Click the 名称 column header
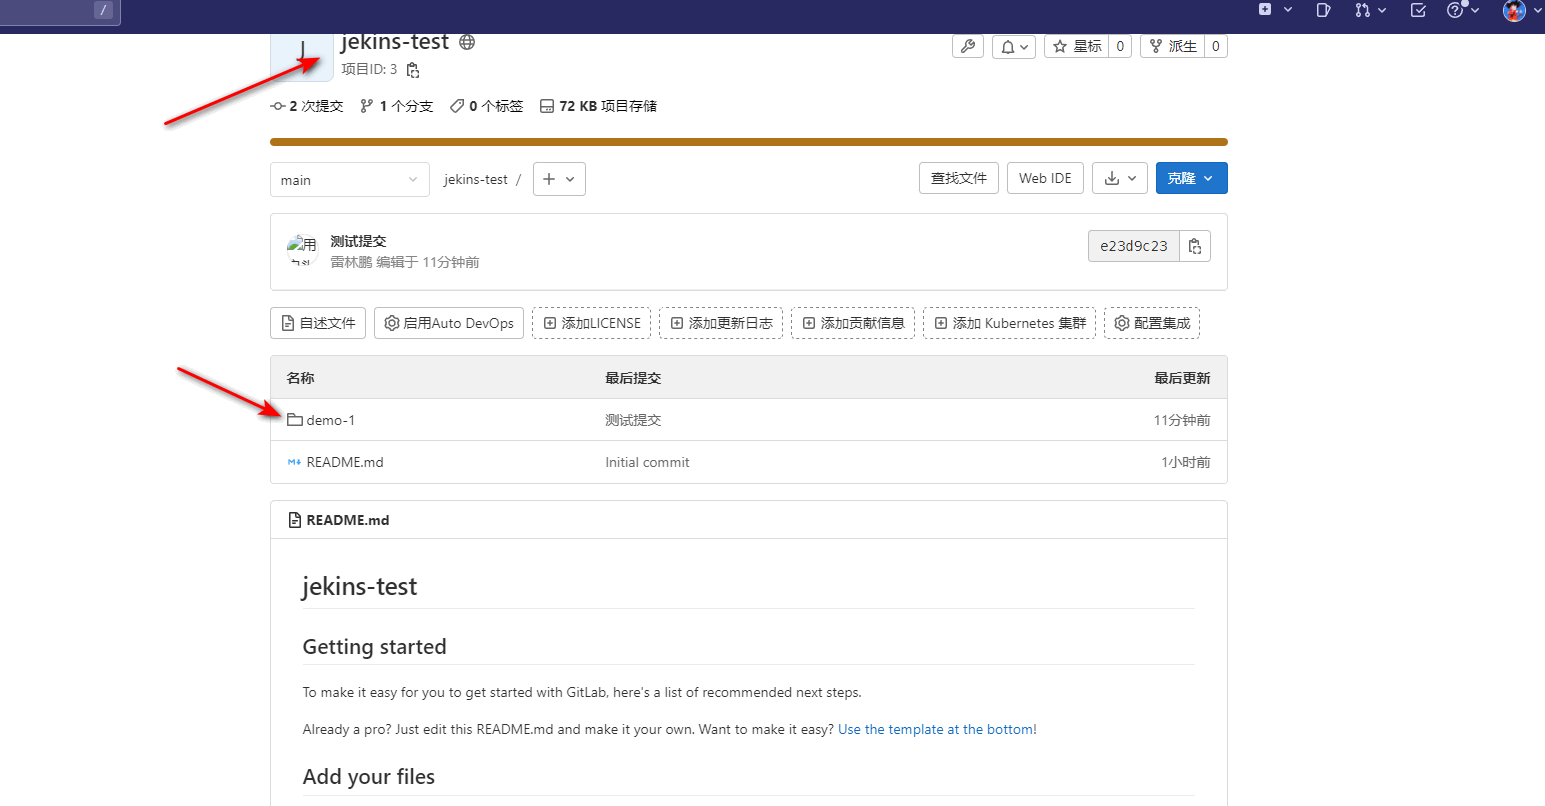1545x806 pixels. pos(300,378)
